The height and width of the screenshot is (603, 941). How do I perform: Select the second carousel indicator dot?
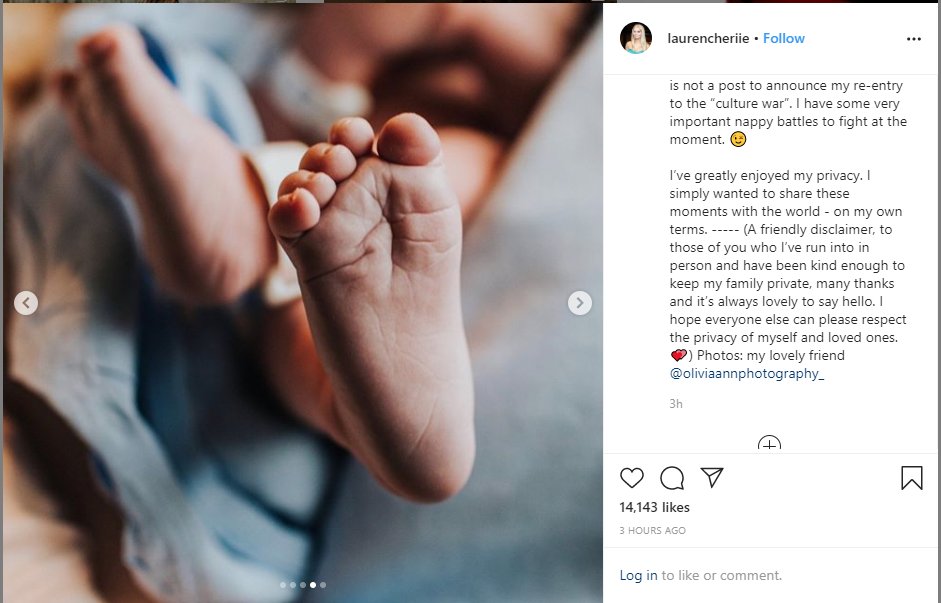293,585
